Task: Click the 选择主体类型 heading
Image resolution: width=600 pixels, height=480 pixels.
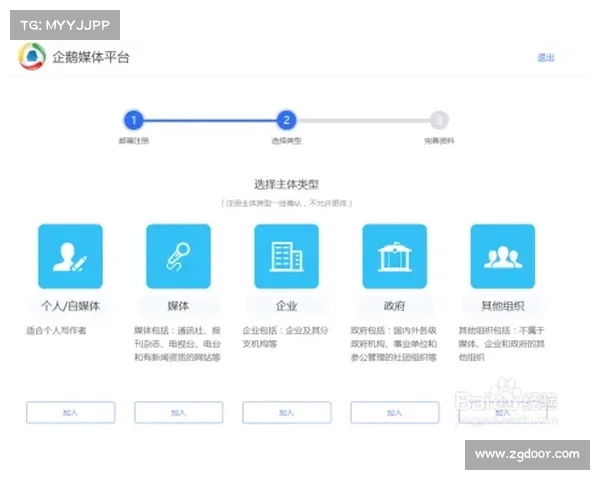Action: coord(287,184)
